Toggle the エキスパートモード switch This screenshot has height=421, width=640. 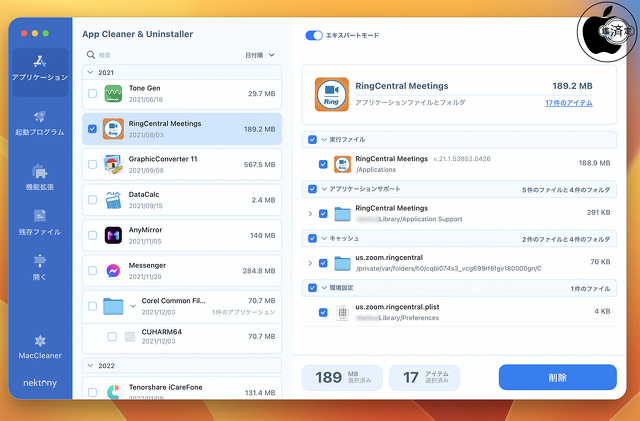tap(314, 35)
